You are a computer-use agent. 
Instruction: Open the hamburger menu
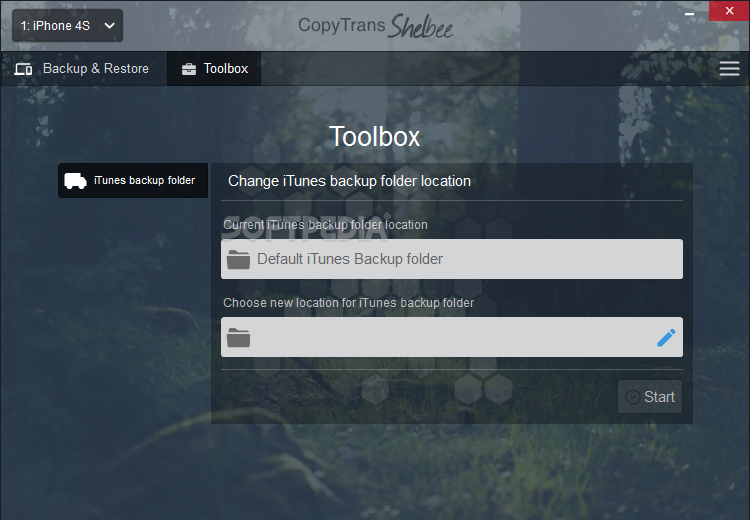(729, 69)
